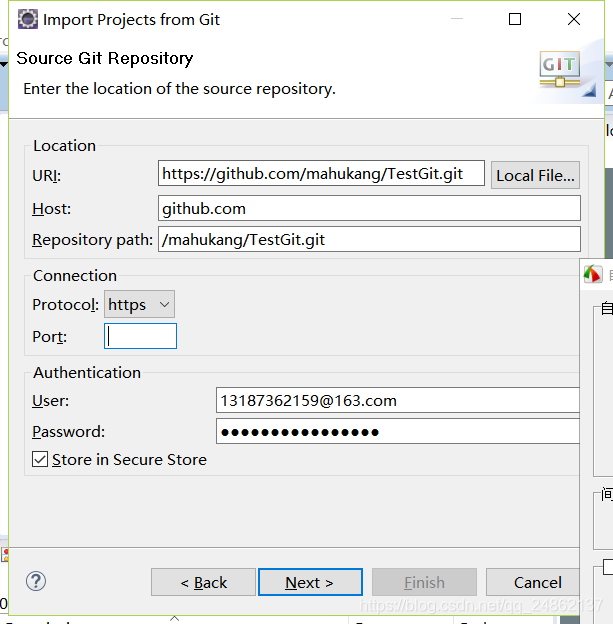The width and height of the screenshot is (613, 624).
Task: Click the "URI:" label
Action: 47,176
